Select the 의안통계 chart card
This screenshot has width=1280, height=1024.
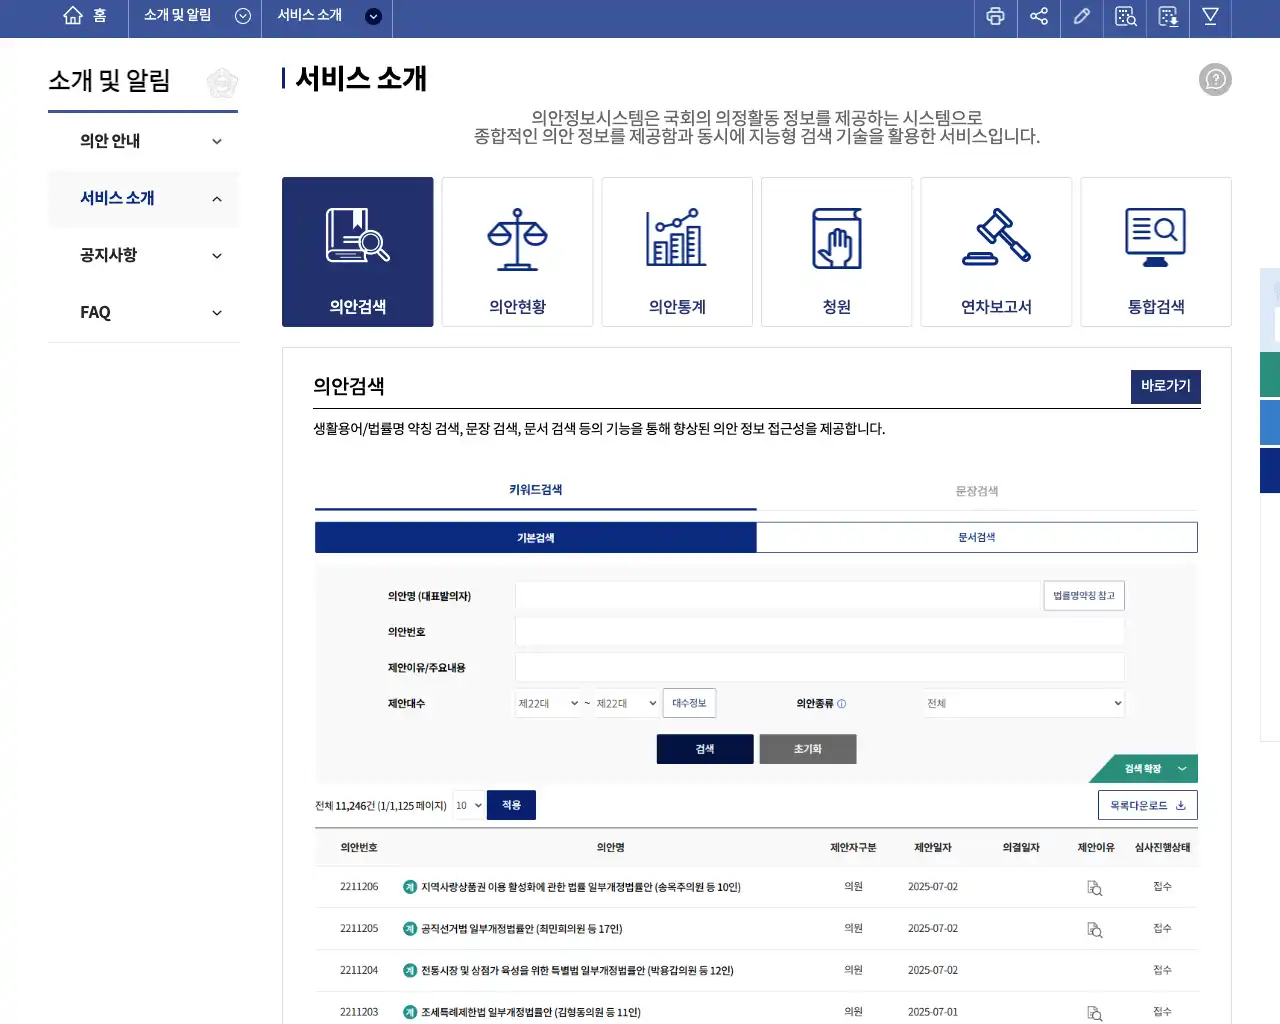pyautogui.click(x=677, y=252)
